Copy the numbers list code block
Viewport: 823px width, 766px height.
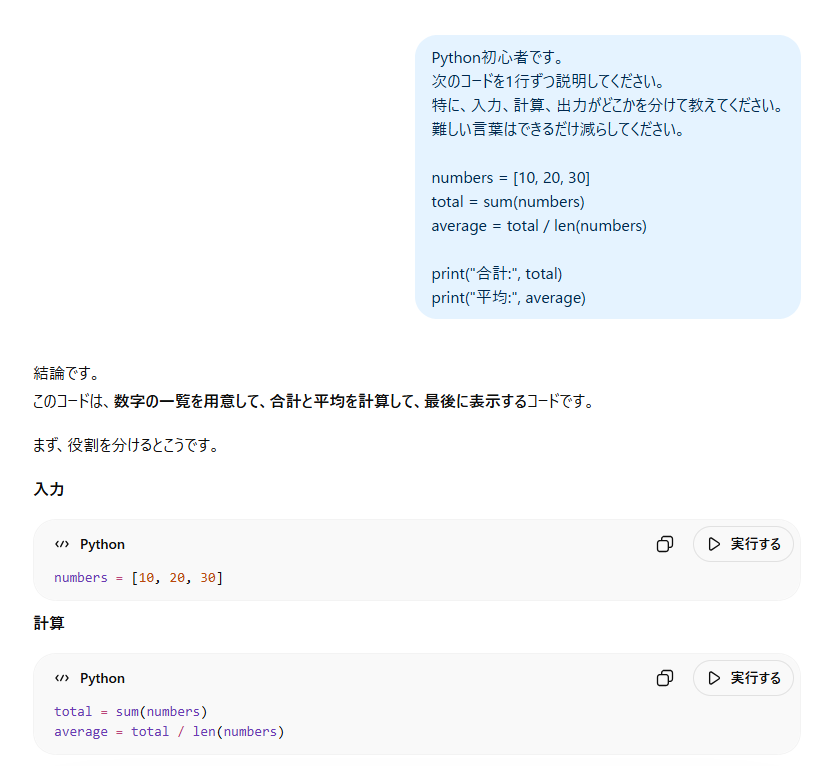tap(664, 544)
